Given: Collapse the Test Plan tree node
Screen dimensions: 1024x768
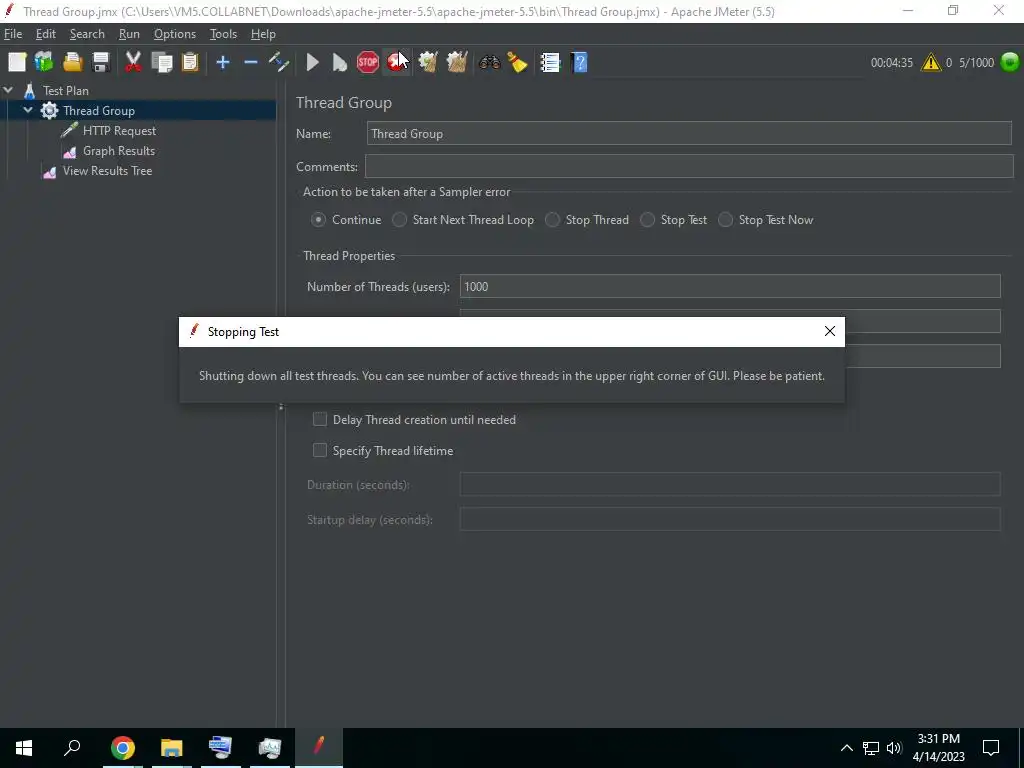Looking at the screenshot, I should (x=8, y=90).
